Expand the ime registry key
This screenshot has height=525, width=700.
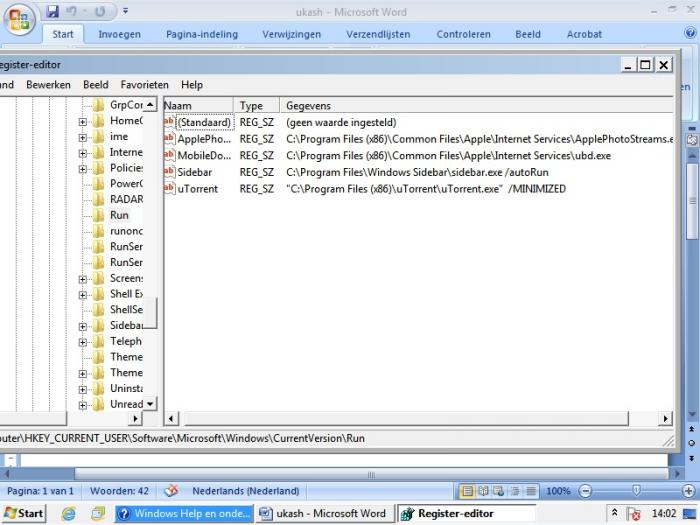click(83, 138)
